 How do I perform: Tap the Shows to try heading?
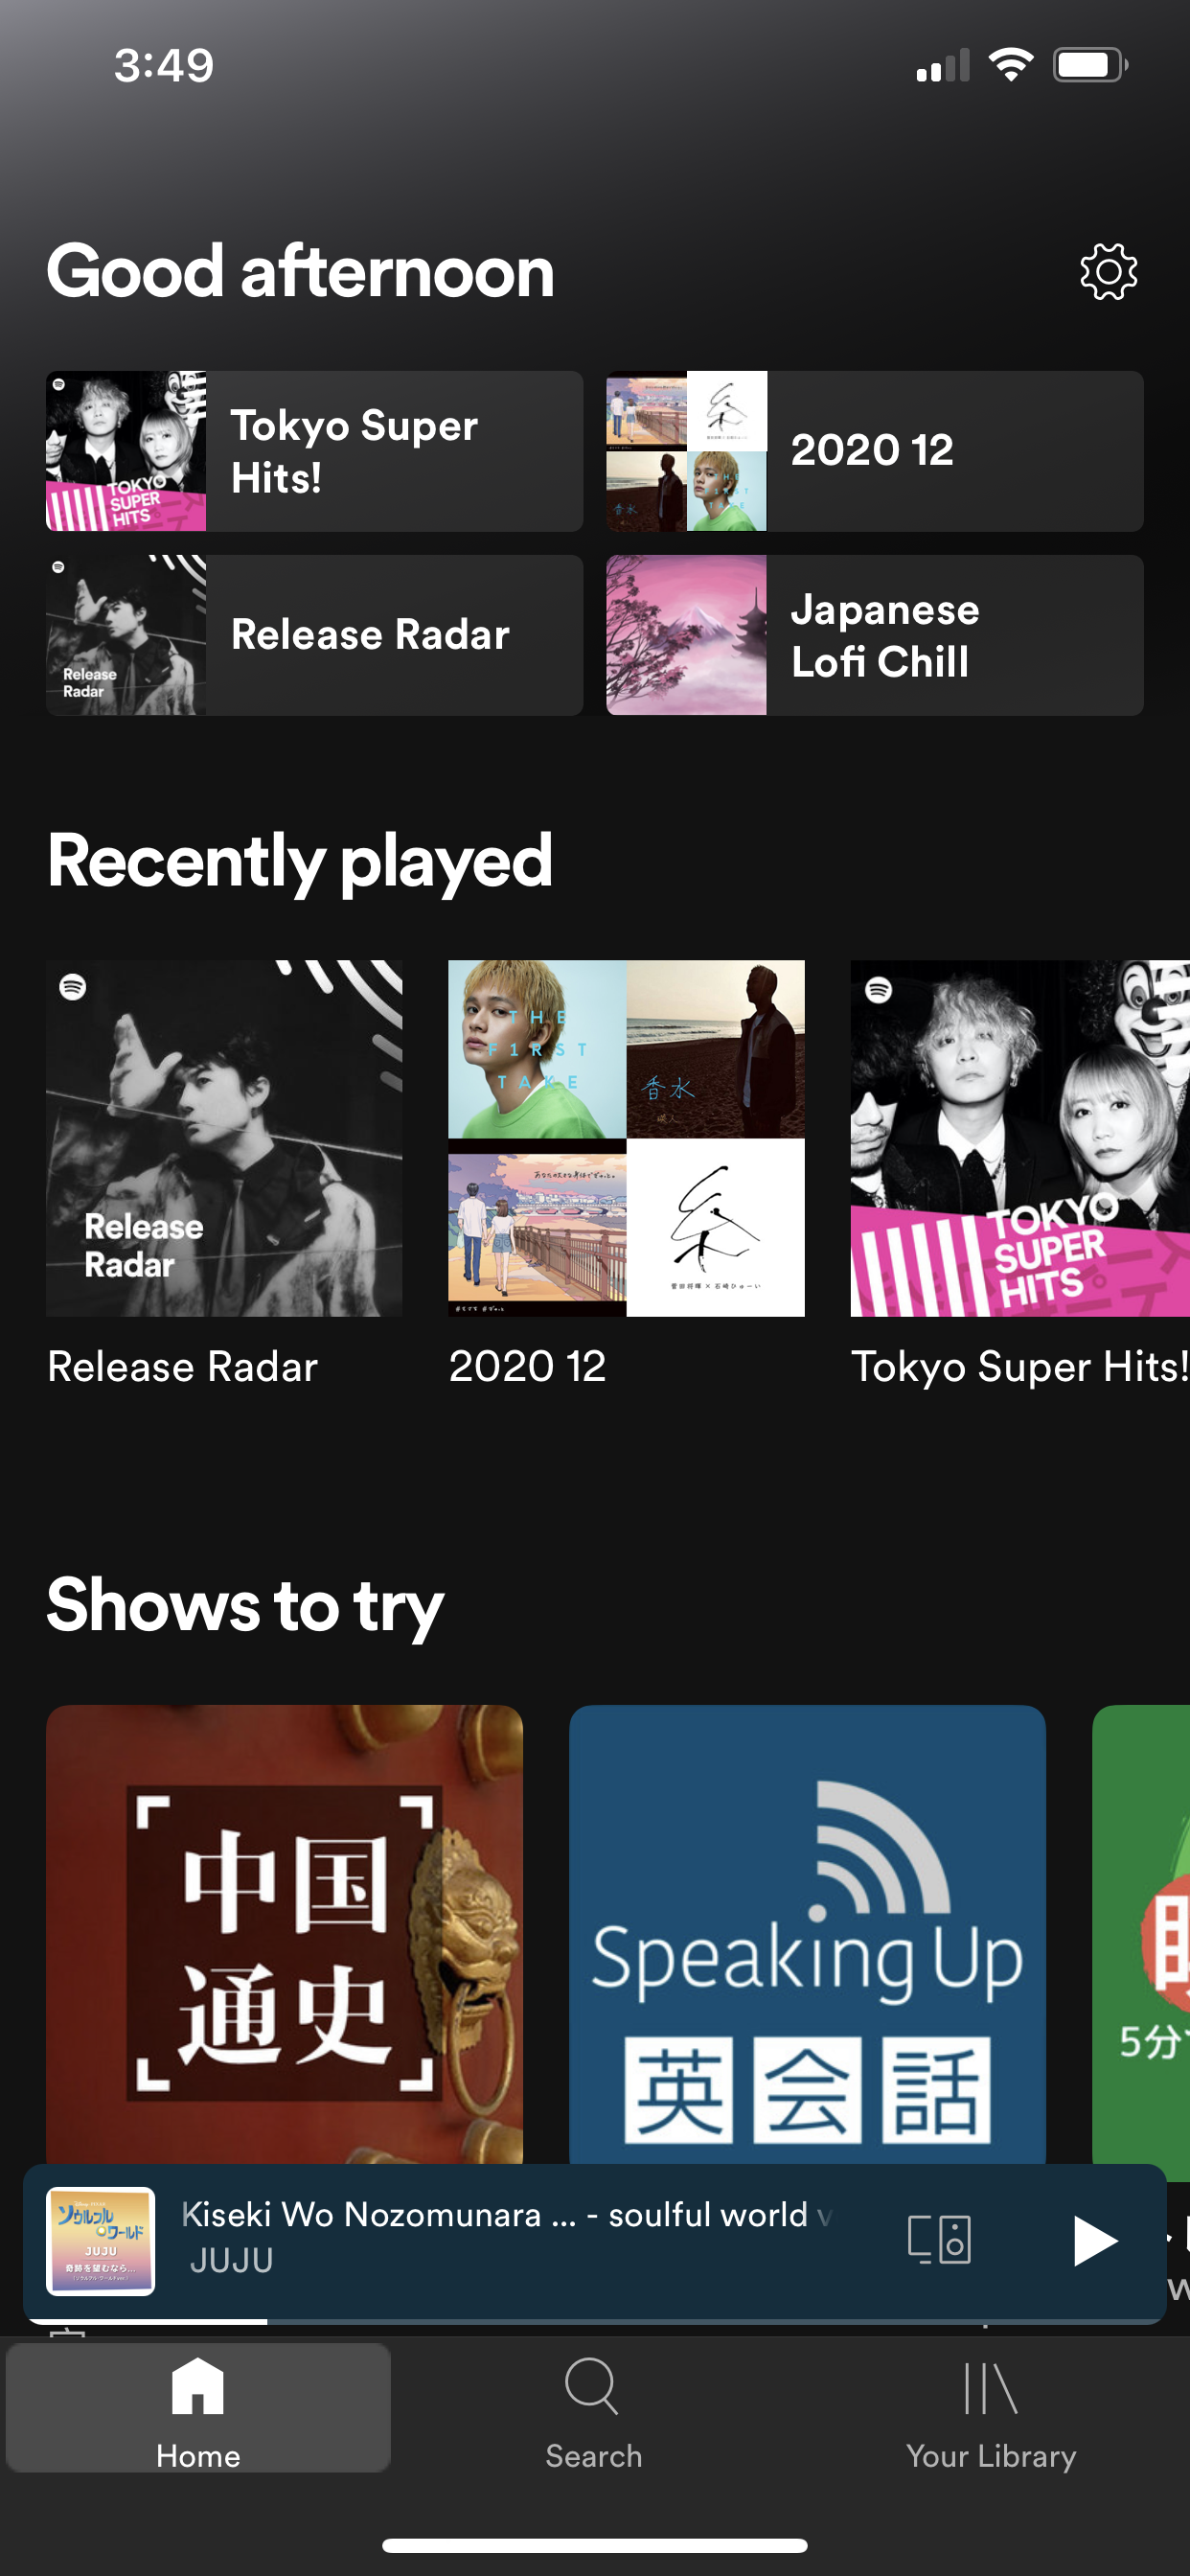[245, 1605]
